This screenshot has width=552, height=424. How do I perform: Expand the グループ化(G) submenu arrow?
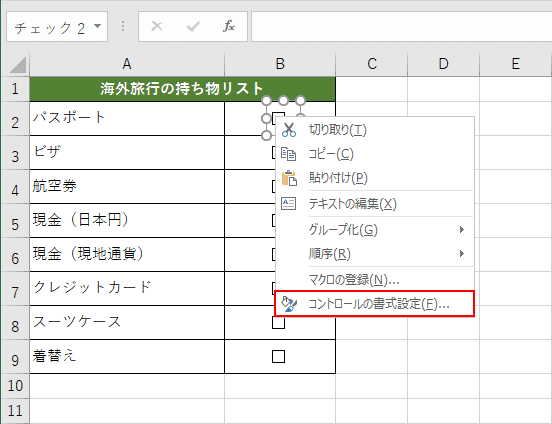pos(462,230)
